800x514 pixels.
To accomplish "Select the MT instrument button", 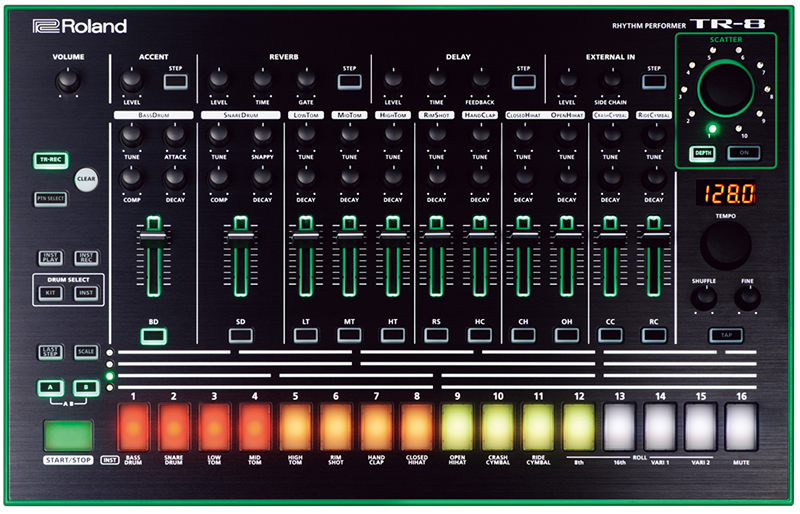I will coord(349,336).
